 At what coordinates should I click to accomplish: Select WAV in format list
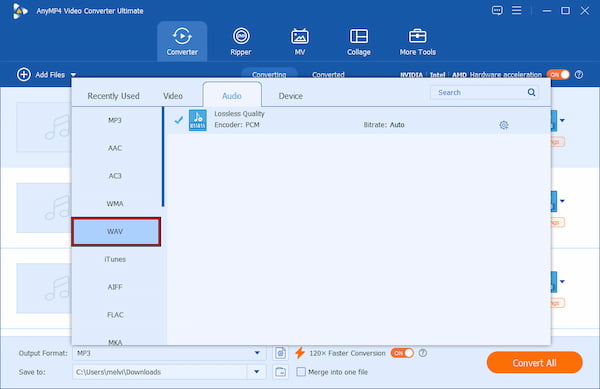pos(116,231)
